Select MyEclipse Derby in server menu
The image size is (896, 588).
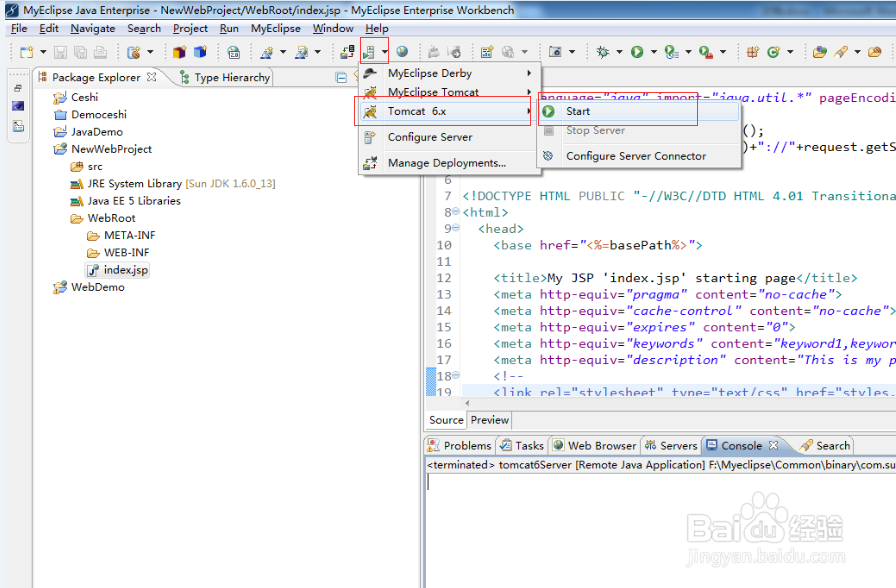pos(450,73)
